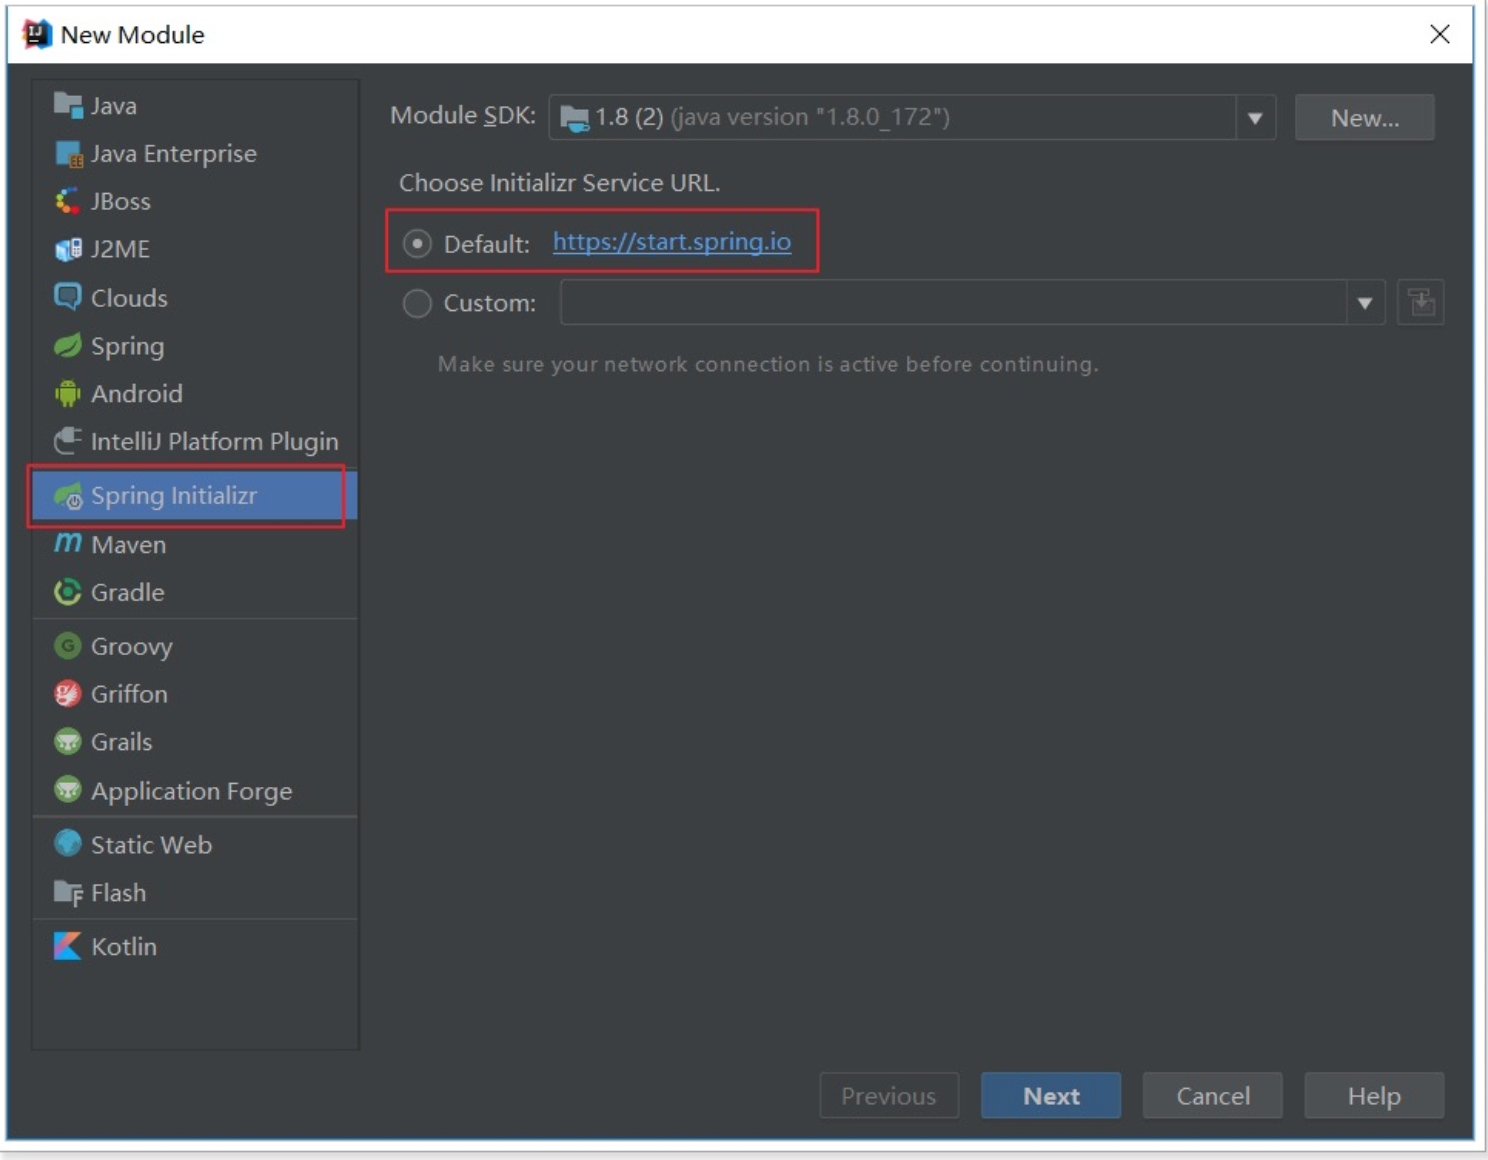Select Static Web module type
Viewport: 1488px width, 1160px height.
(195, 844)
